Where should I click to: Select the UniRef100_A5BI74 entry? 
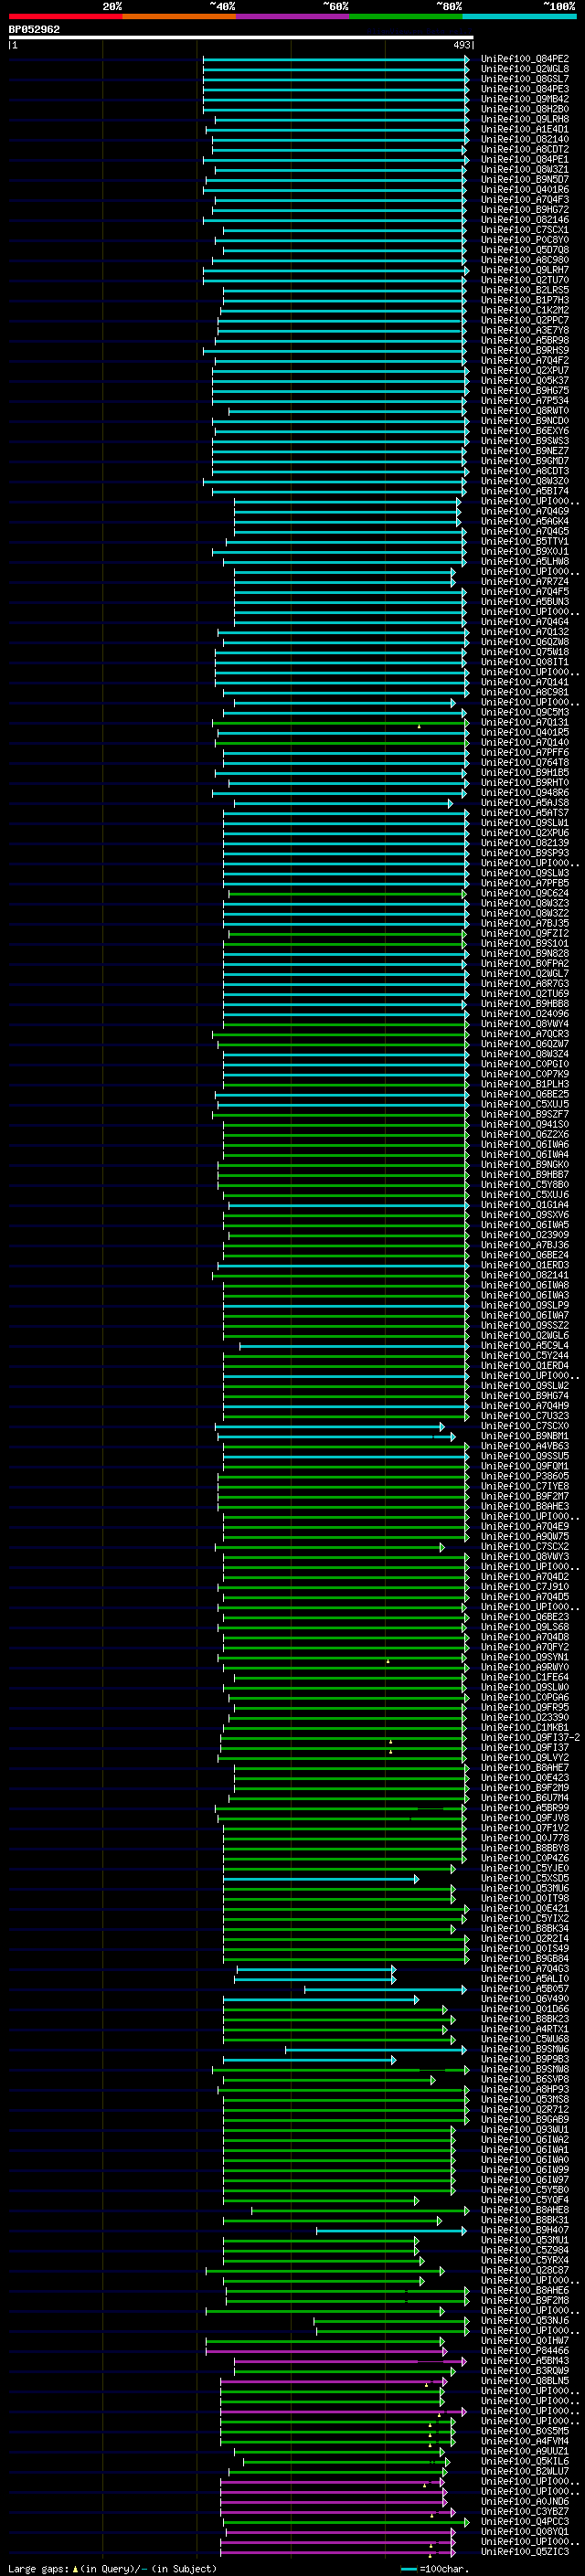(x=525, y=491)
